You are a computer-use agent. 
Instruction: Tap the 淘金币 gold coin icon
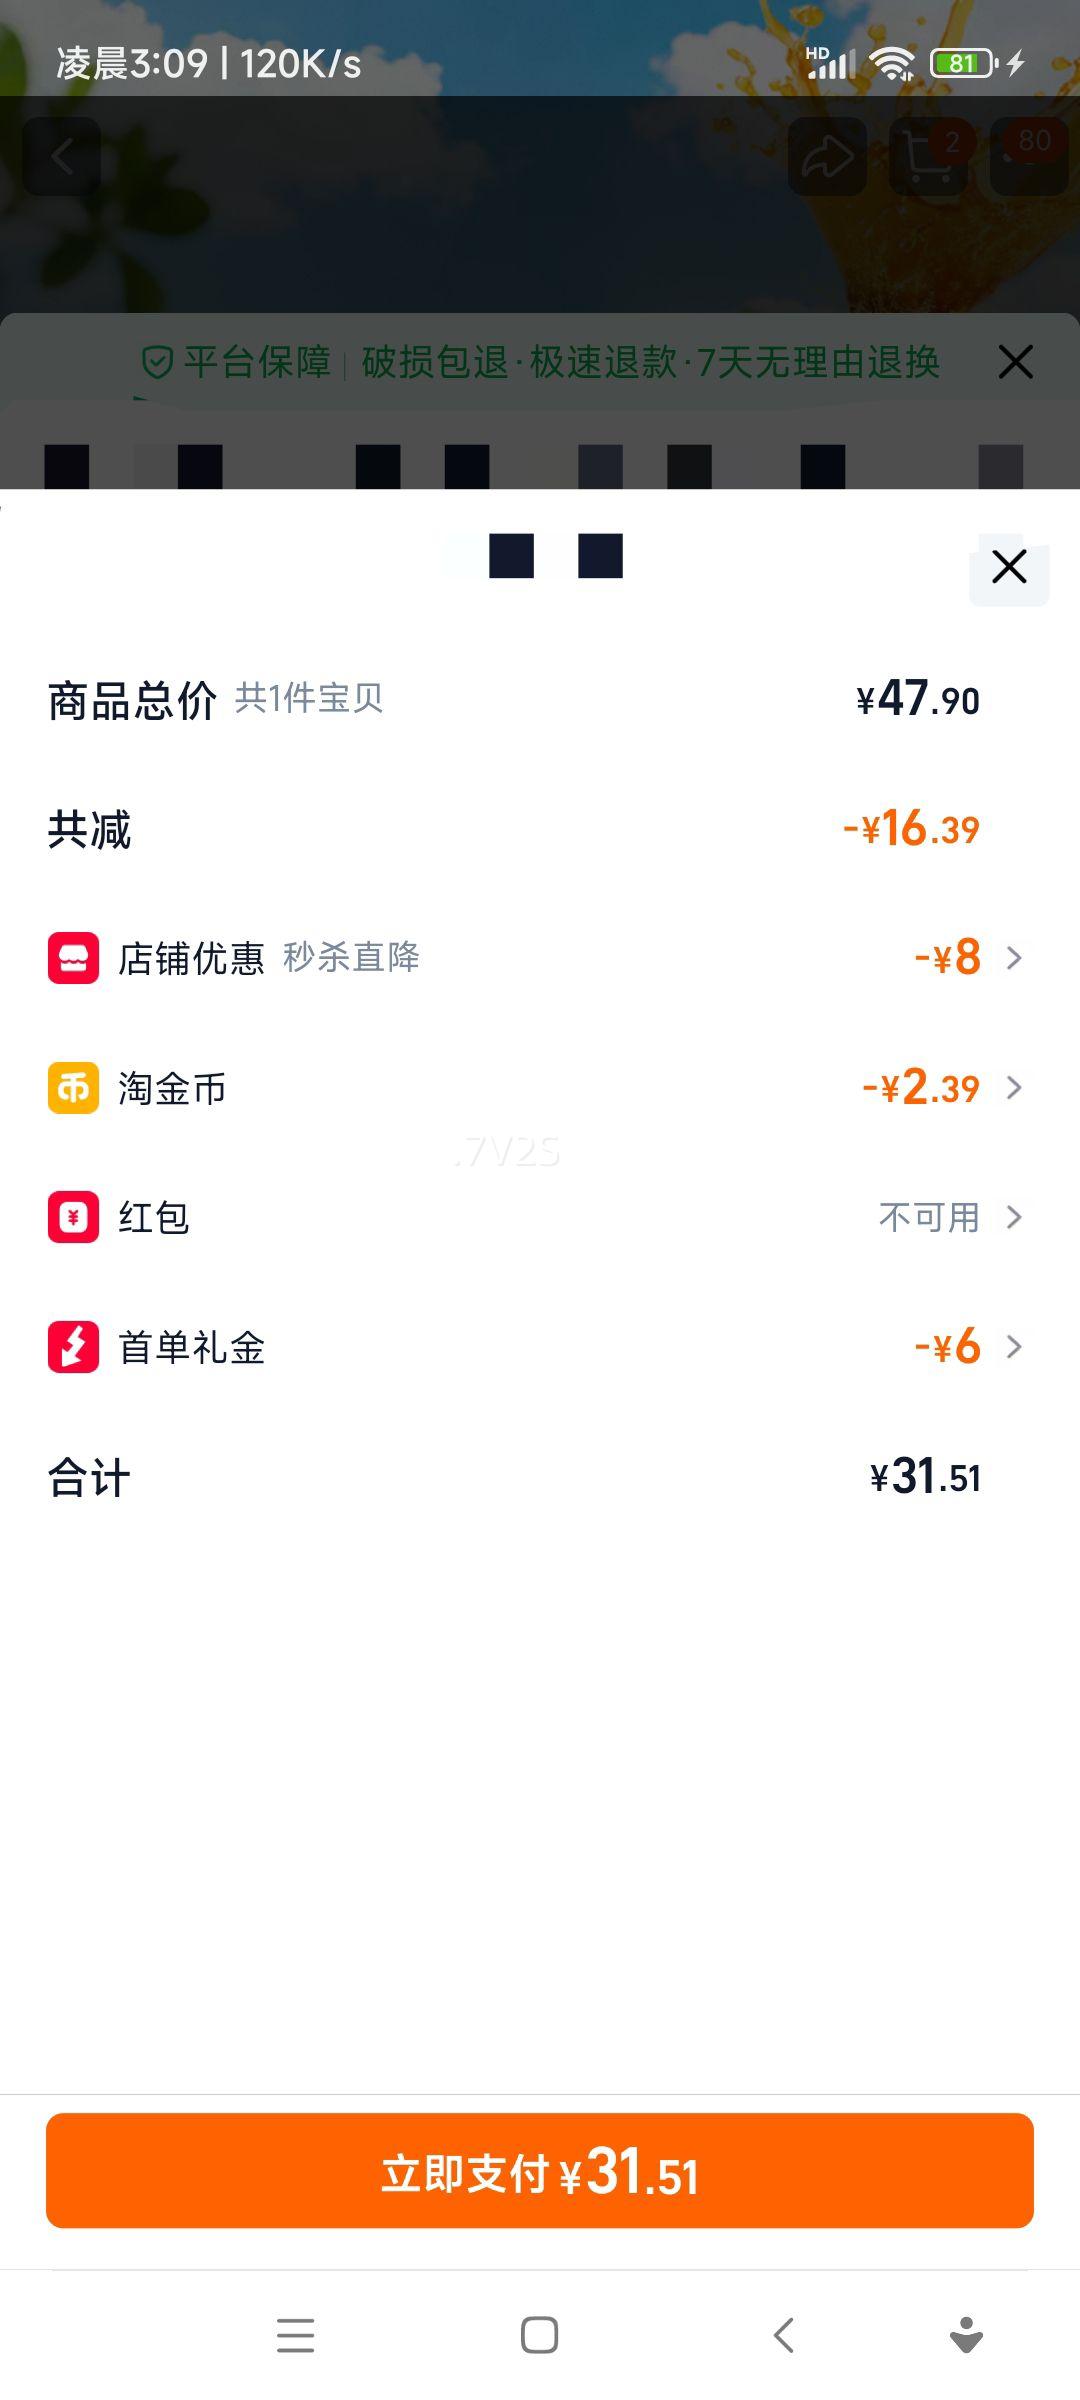click(73, 1088)
